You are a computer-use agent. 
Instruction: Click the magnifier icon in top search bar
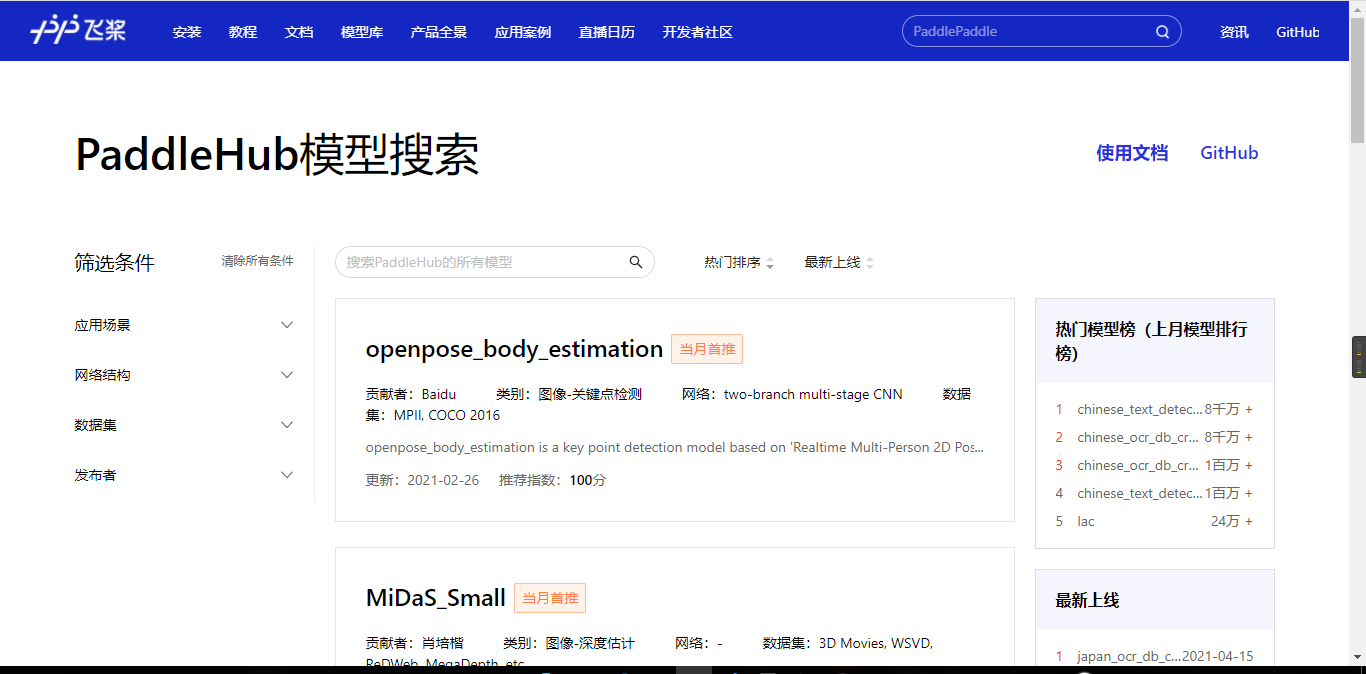1163,31
